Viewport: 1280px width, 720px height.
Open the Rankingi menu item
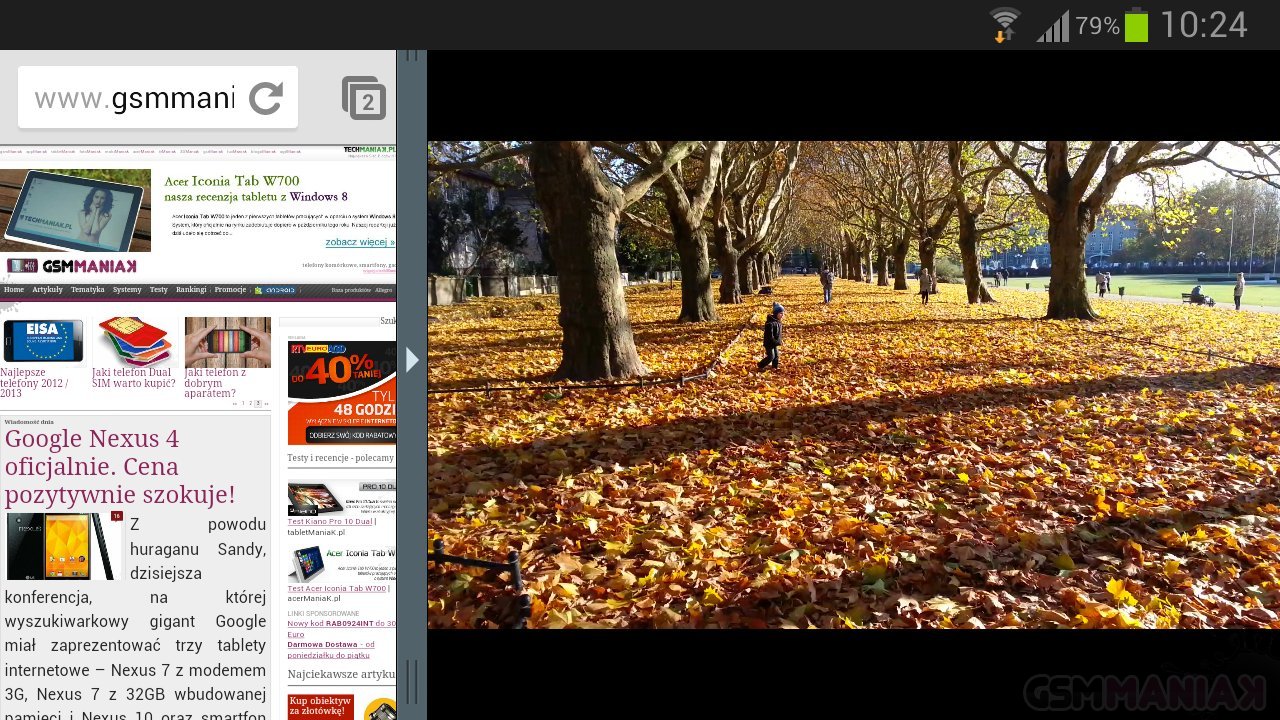point(191,290)
